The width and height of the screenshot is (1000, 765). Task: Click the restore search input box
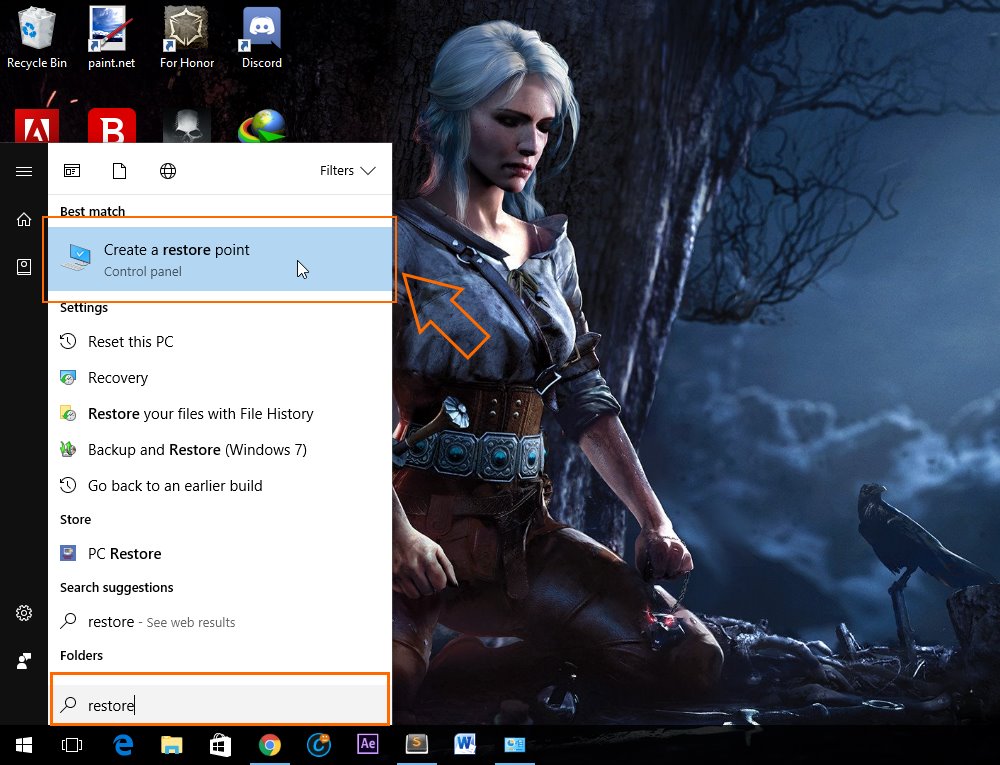(220, 705)
